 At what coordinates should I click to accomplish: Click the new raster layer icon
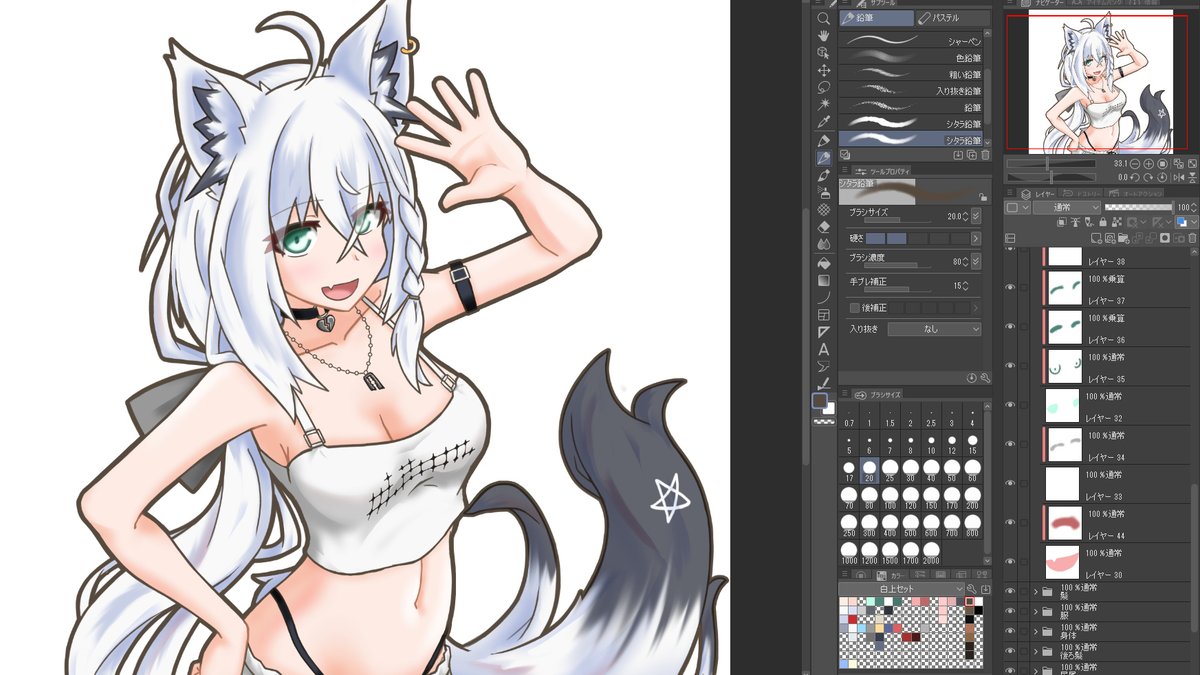(1098, 238)
